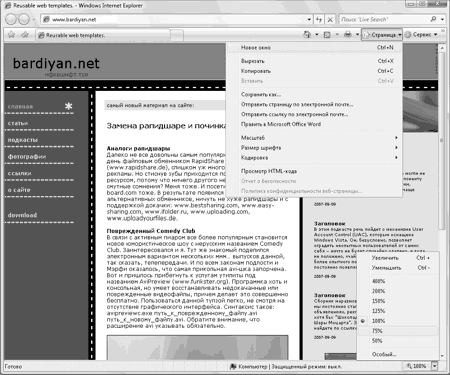Click the Live Search magnifier icon
The width and height of the screenshot is (450, 375).
click(x=433, y=19)
